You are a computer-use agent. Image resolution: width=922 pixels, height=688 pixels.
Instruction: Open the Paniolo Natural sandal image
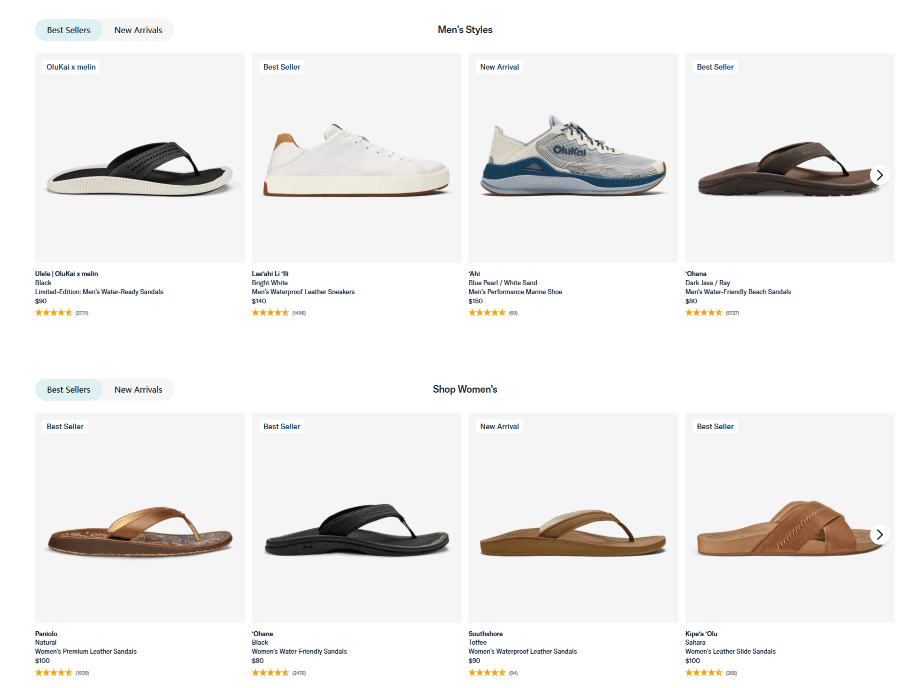point(140,517)
